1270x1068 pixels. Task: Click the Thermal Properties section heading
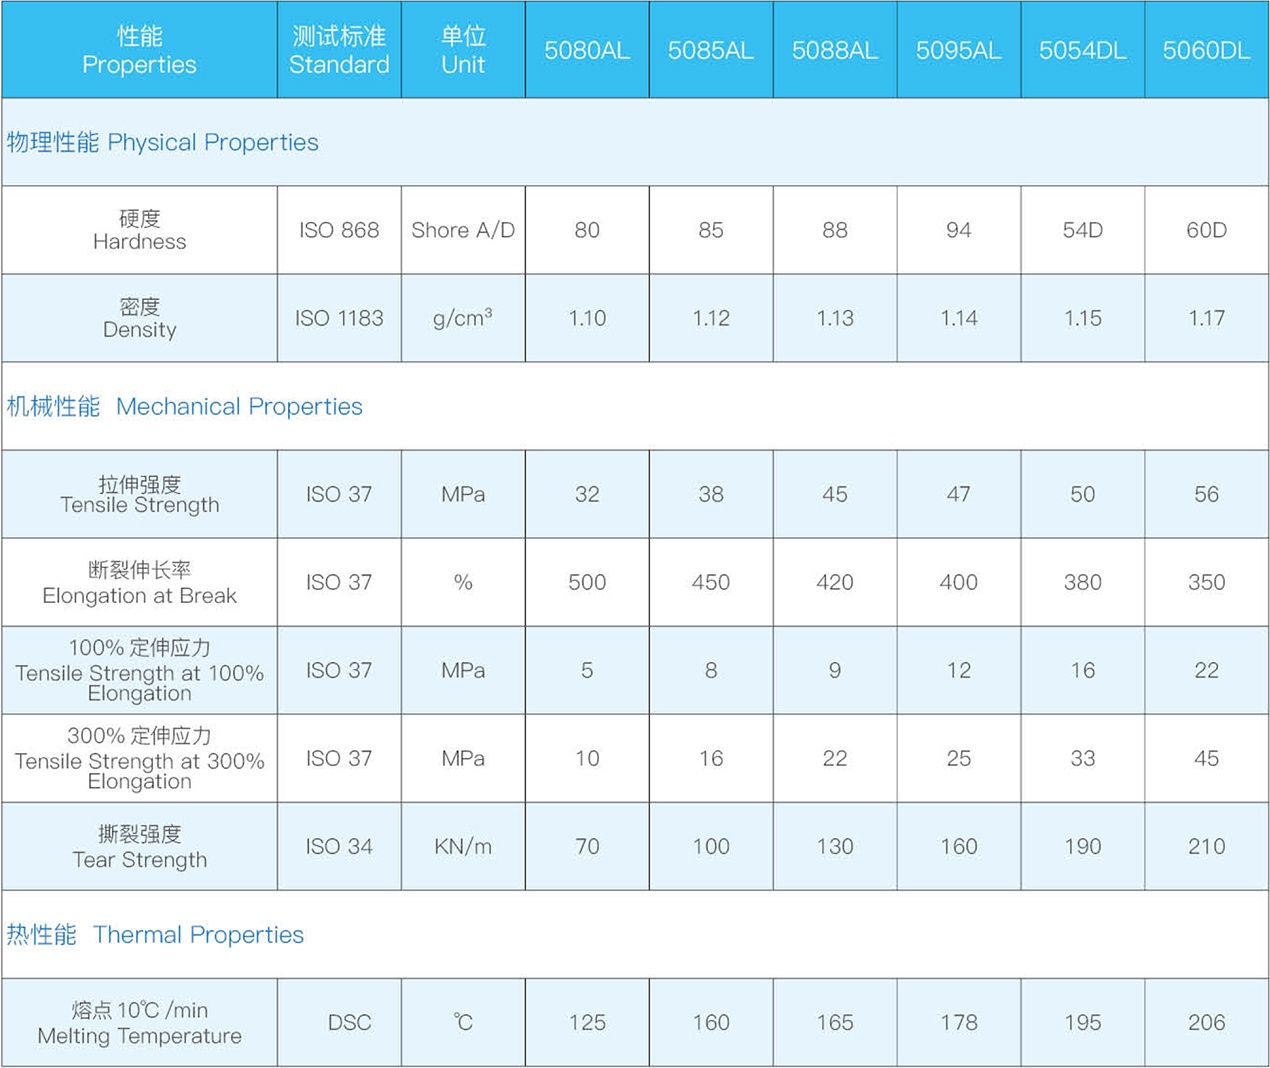(x=156, y=935)
